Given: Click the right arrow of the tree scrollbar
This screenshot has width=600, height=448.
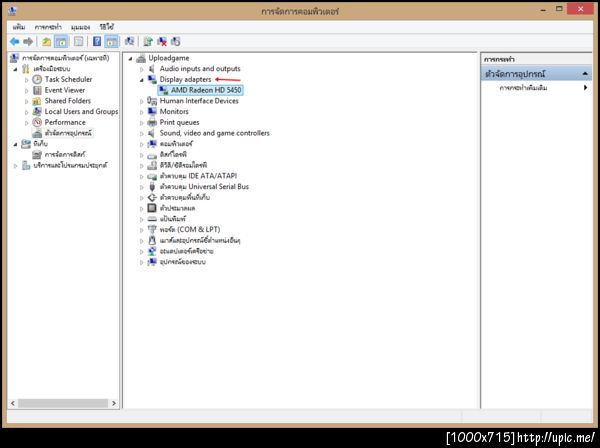Looking at the screenshot, I should 114,403.
